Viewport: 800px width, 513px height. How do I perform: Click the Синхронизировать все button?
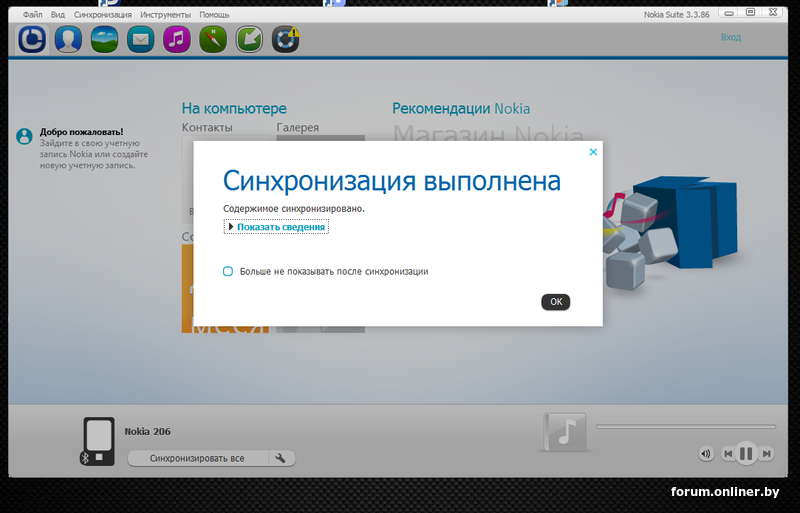[x=197, y=458]
